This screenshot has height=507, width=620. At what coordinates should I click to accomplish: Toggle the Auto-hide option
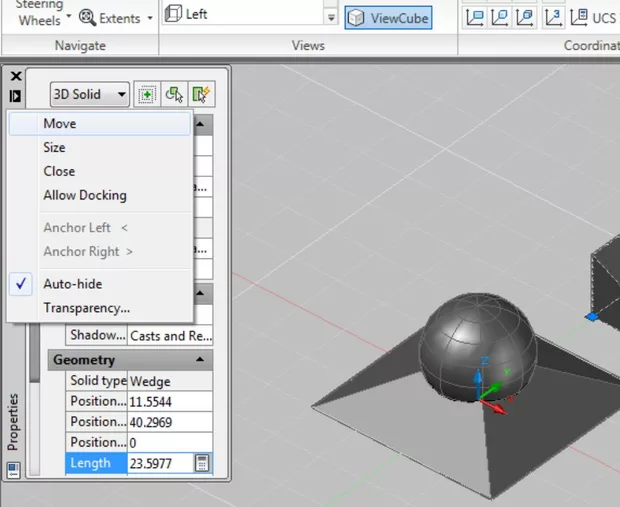(72, 284)
